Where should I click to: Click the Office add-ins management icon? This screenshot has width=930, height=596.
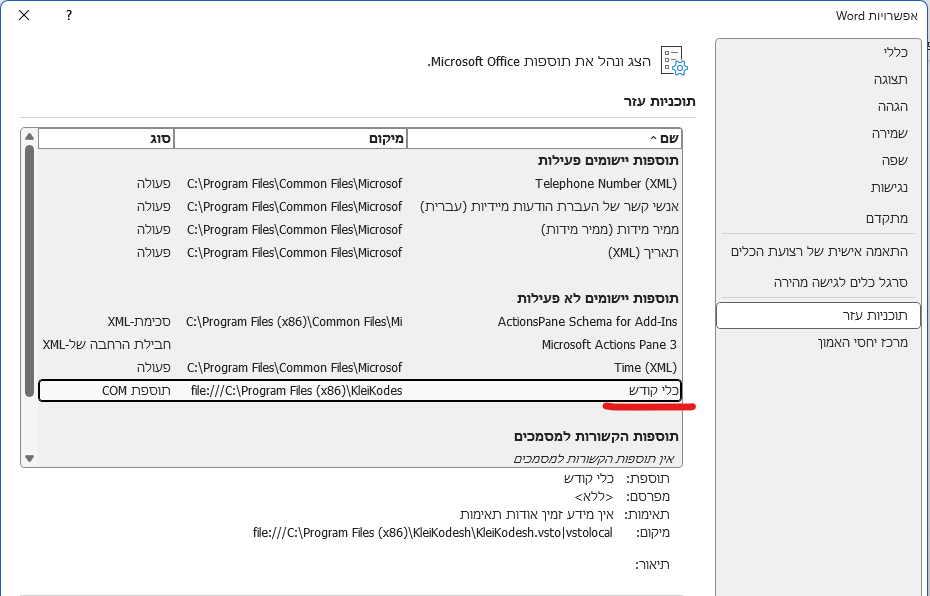676,62
